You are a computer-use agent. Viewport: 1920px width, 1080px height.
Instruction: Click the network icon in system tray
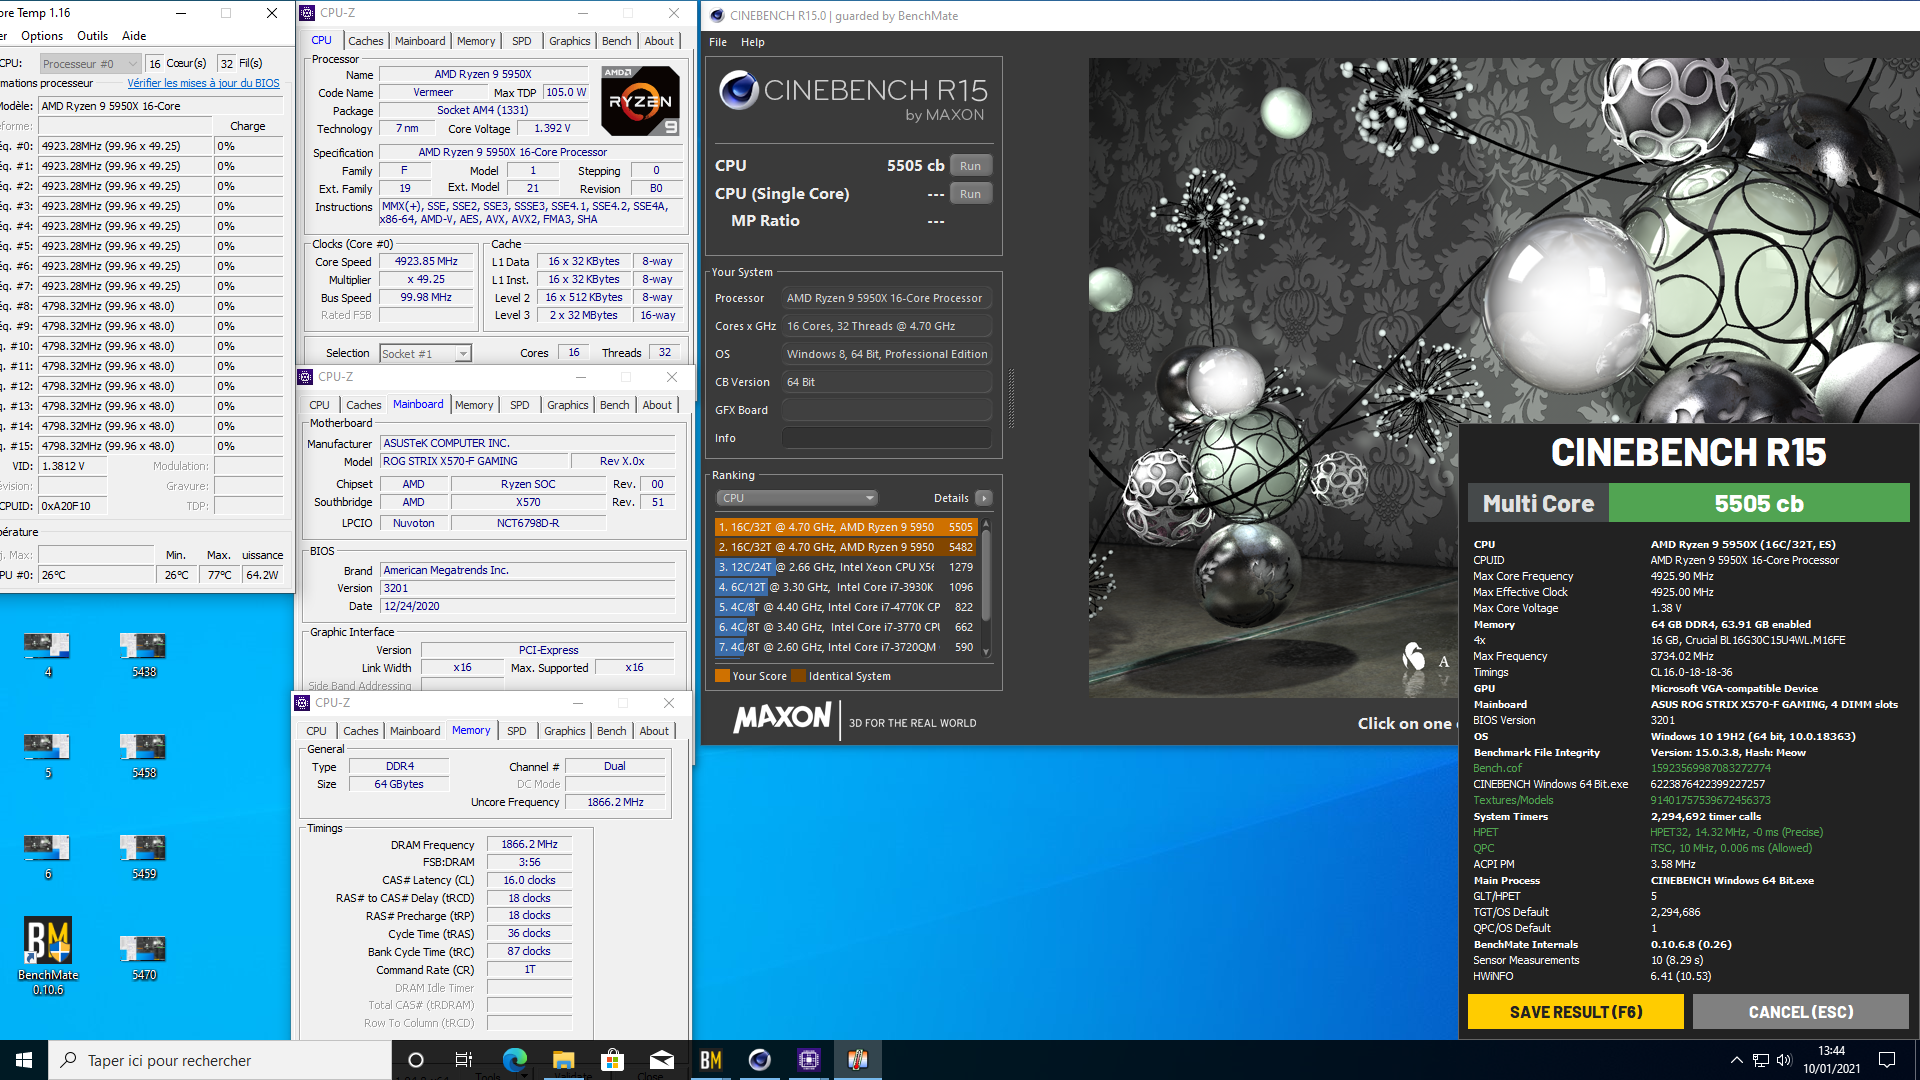(1761, 1060)
